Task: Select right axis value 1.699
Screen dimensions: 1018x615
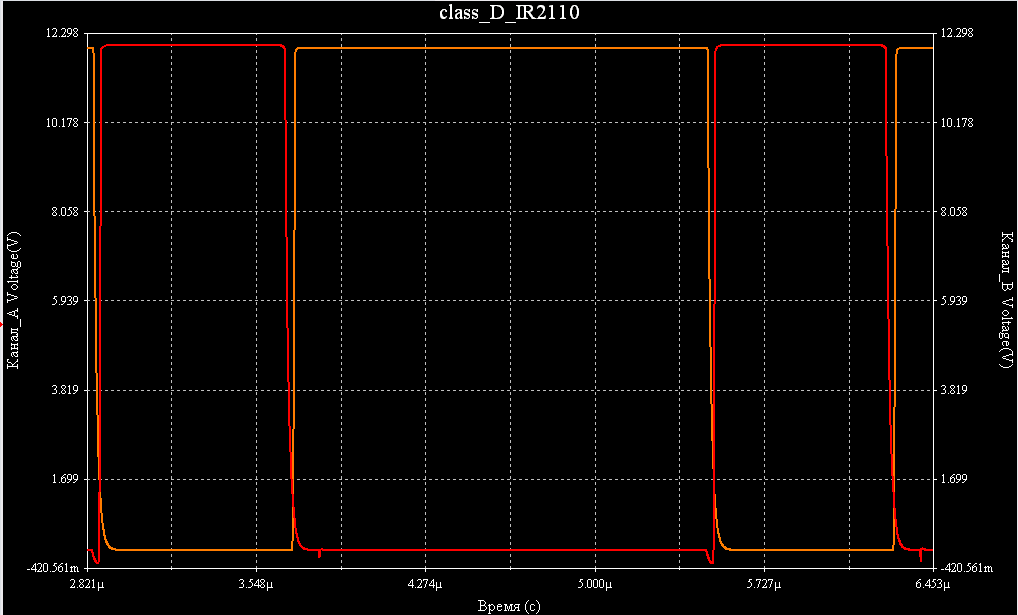Action: [x=954, y=479]
